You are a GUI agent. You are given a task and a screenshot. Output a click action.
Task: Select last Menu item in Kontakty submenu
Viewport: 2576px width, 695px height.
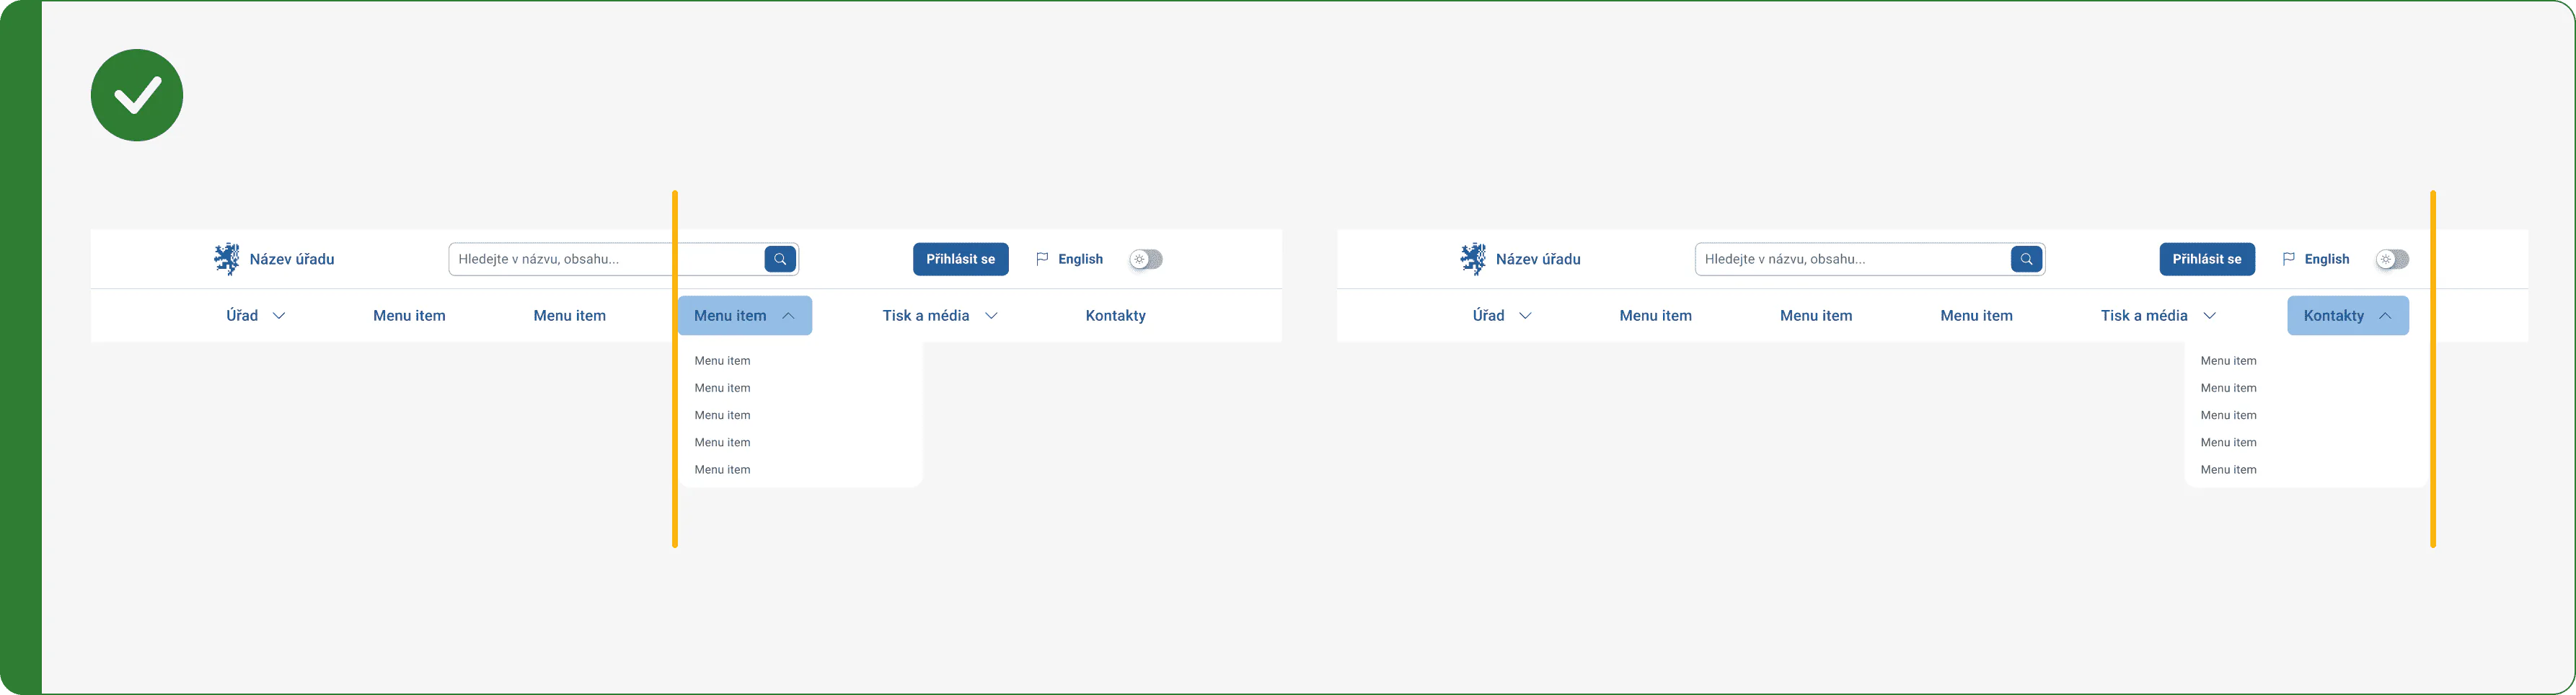(x=2228, y=470)
